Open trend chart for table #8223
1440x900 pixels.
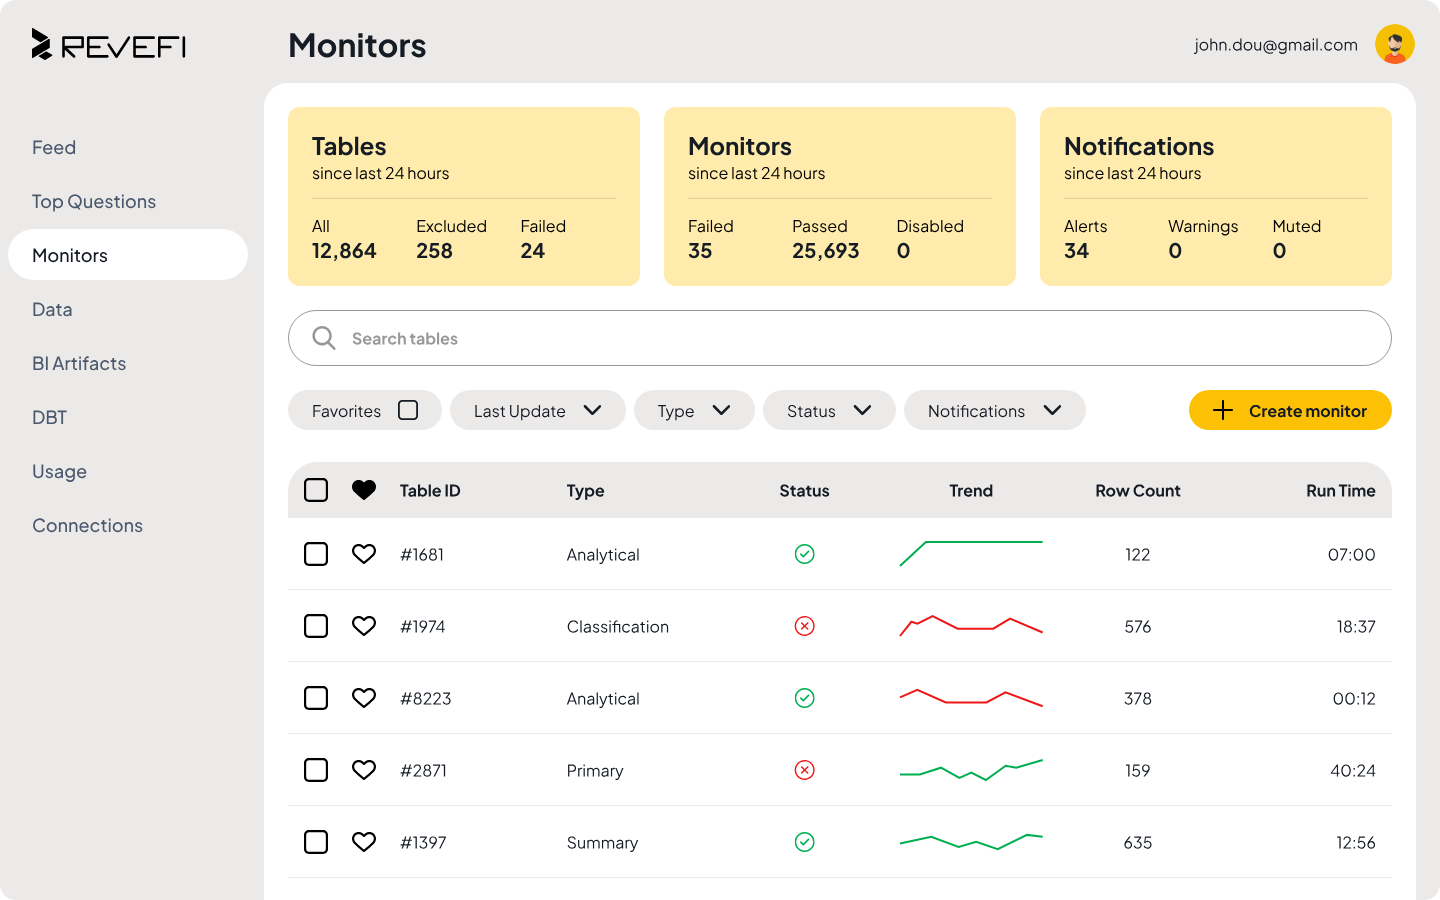point(971,697)
